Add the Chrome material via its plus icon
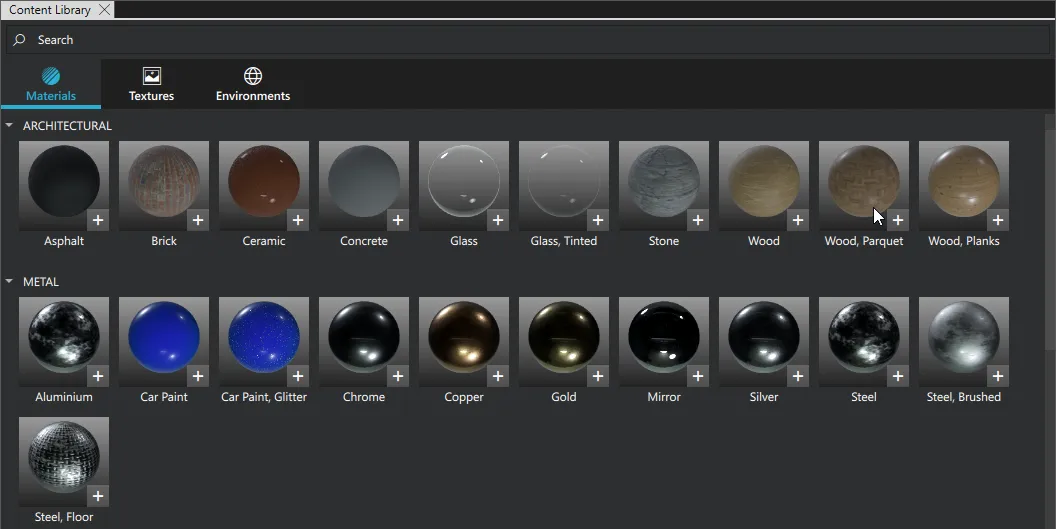 (x=398, y=376)
